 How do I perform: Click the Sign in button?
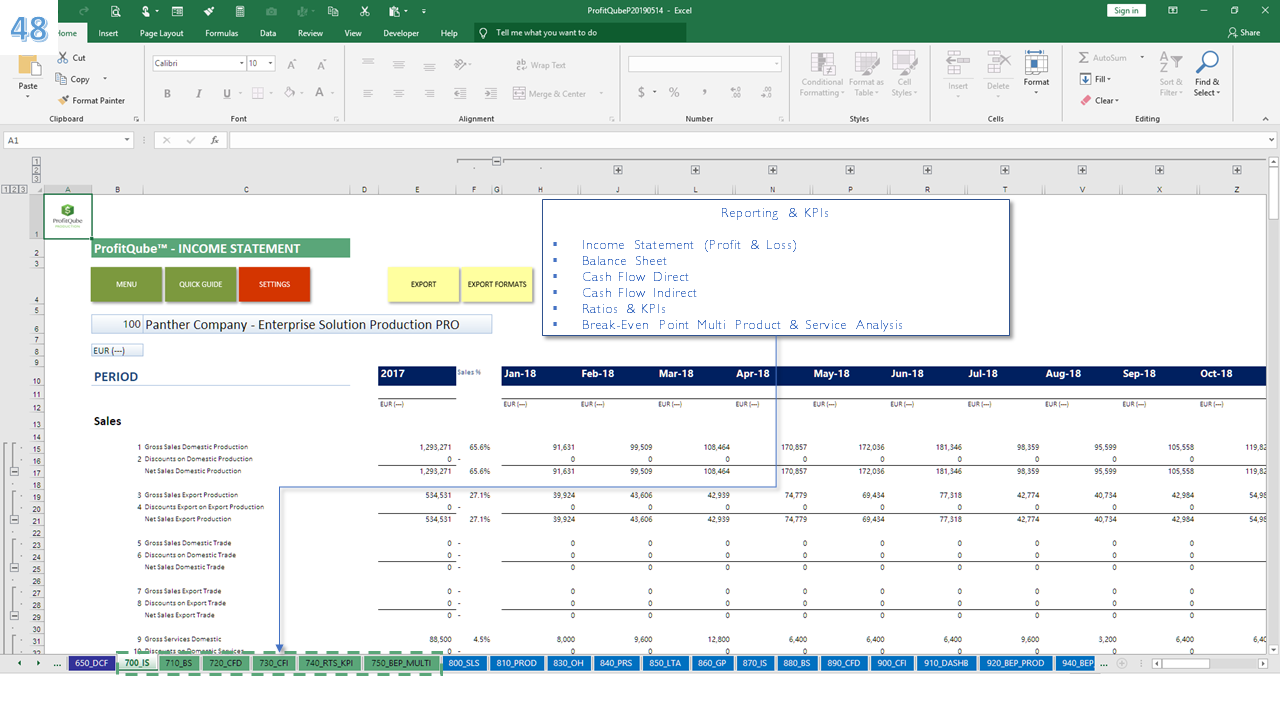[1126, 10]
